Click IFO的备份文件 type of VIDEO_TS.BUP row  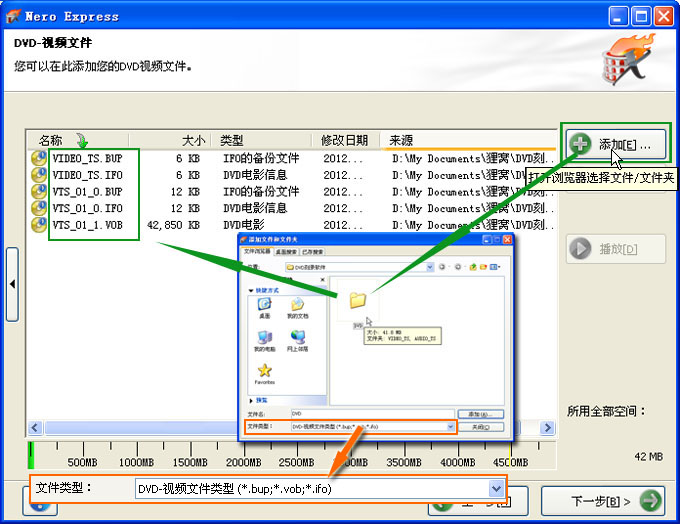261,158
